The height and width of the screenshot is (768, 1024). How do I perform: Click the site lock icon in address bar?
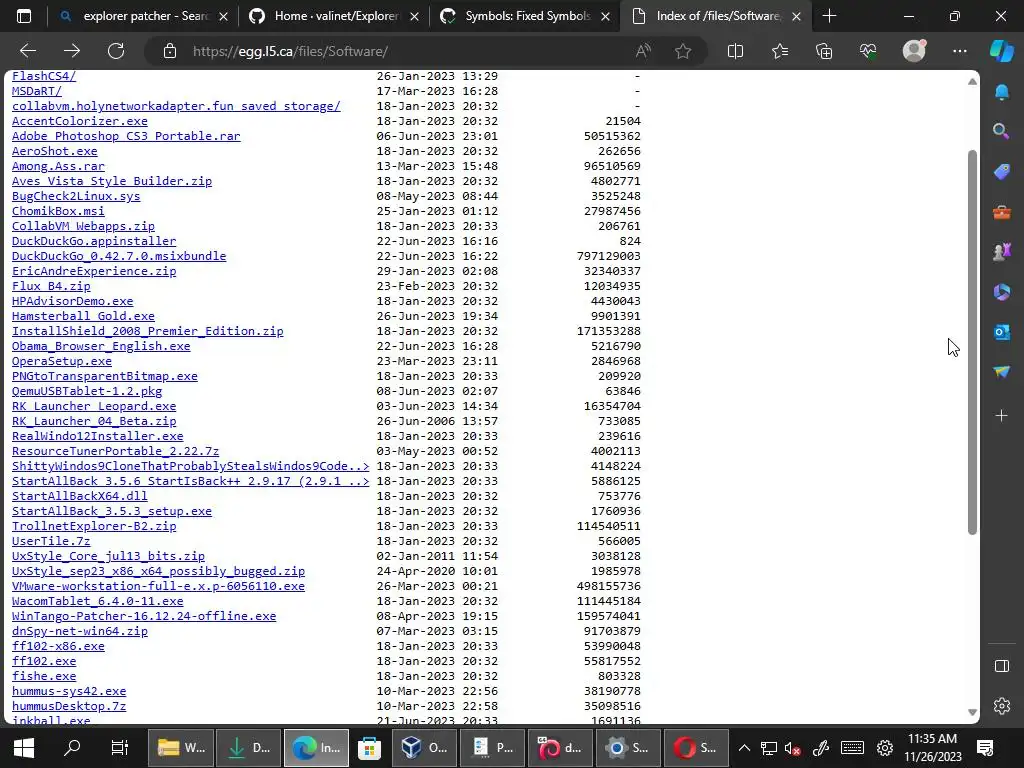170,51
